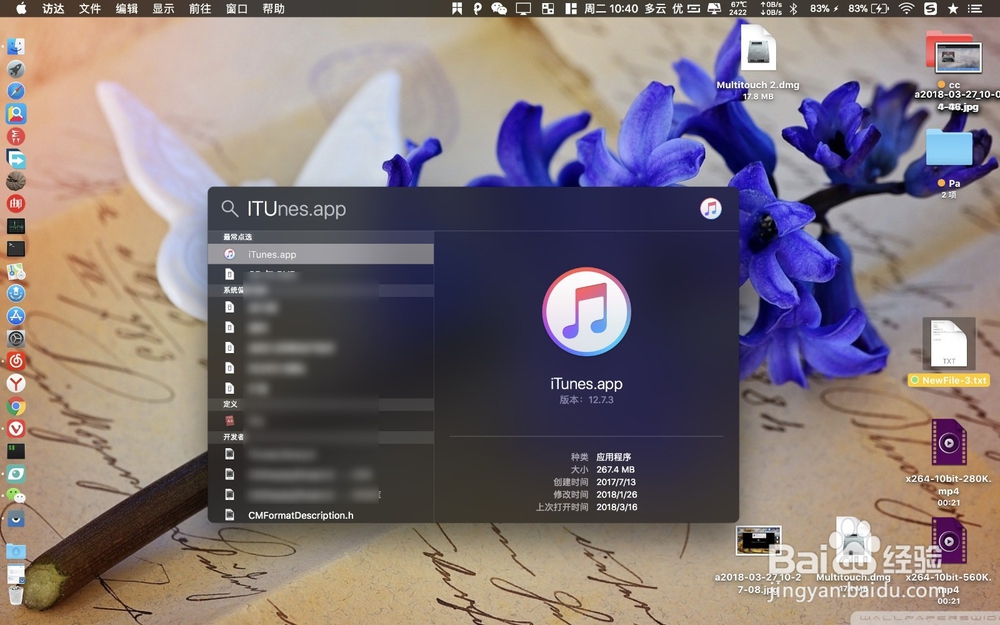Click CPU temperature 67℃ indicator

tap(739, 8)
